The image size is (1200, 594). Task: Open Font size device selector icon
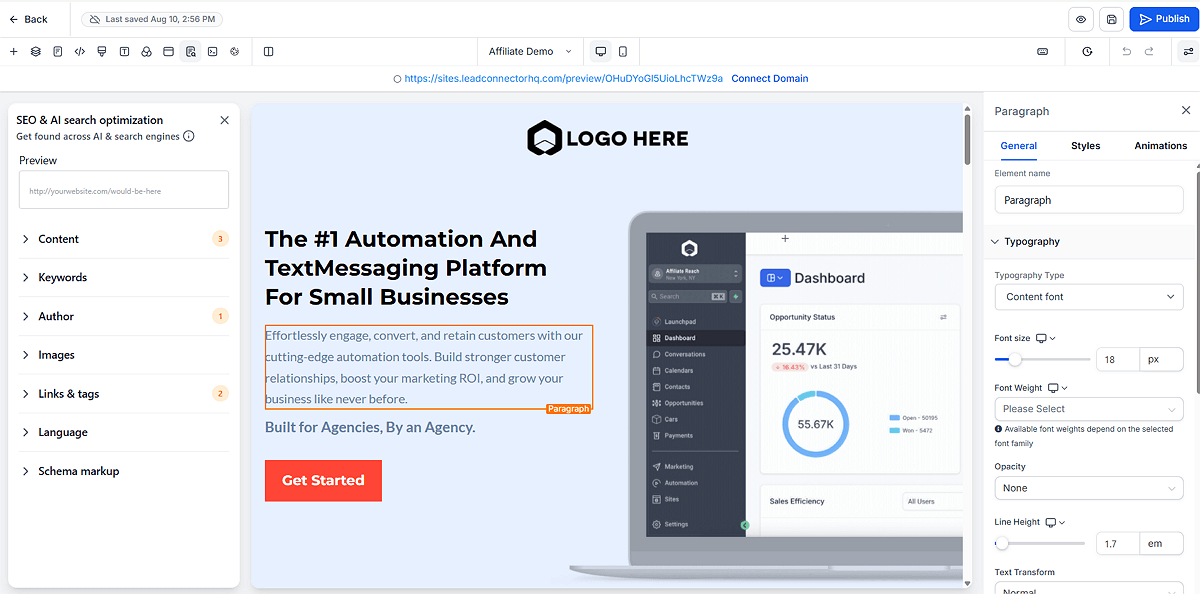pos(1045,338)
